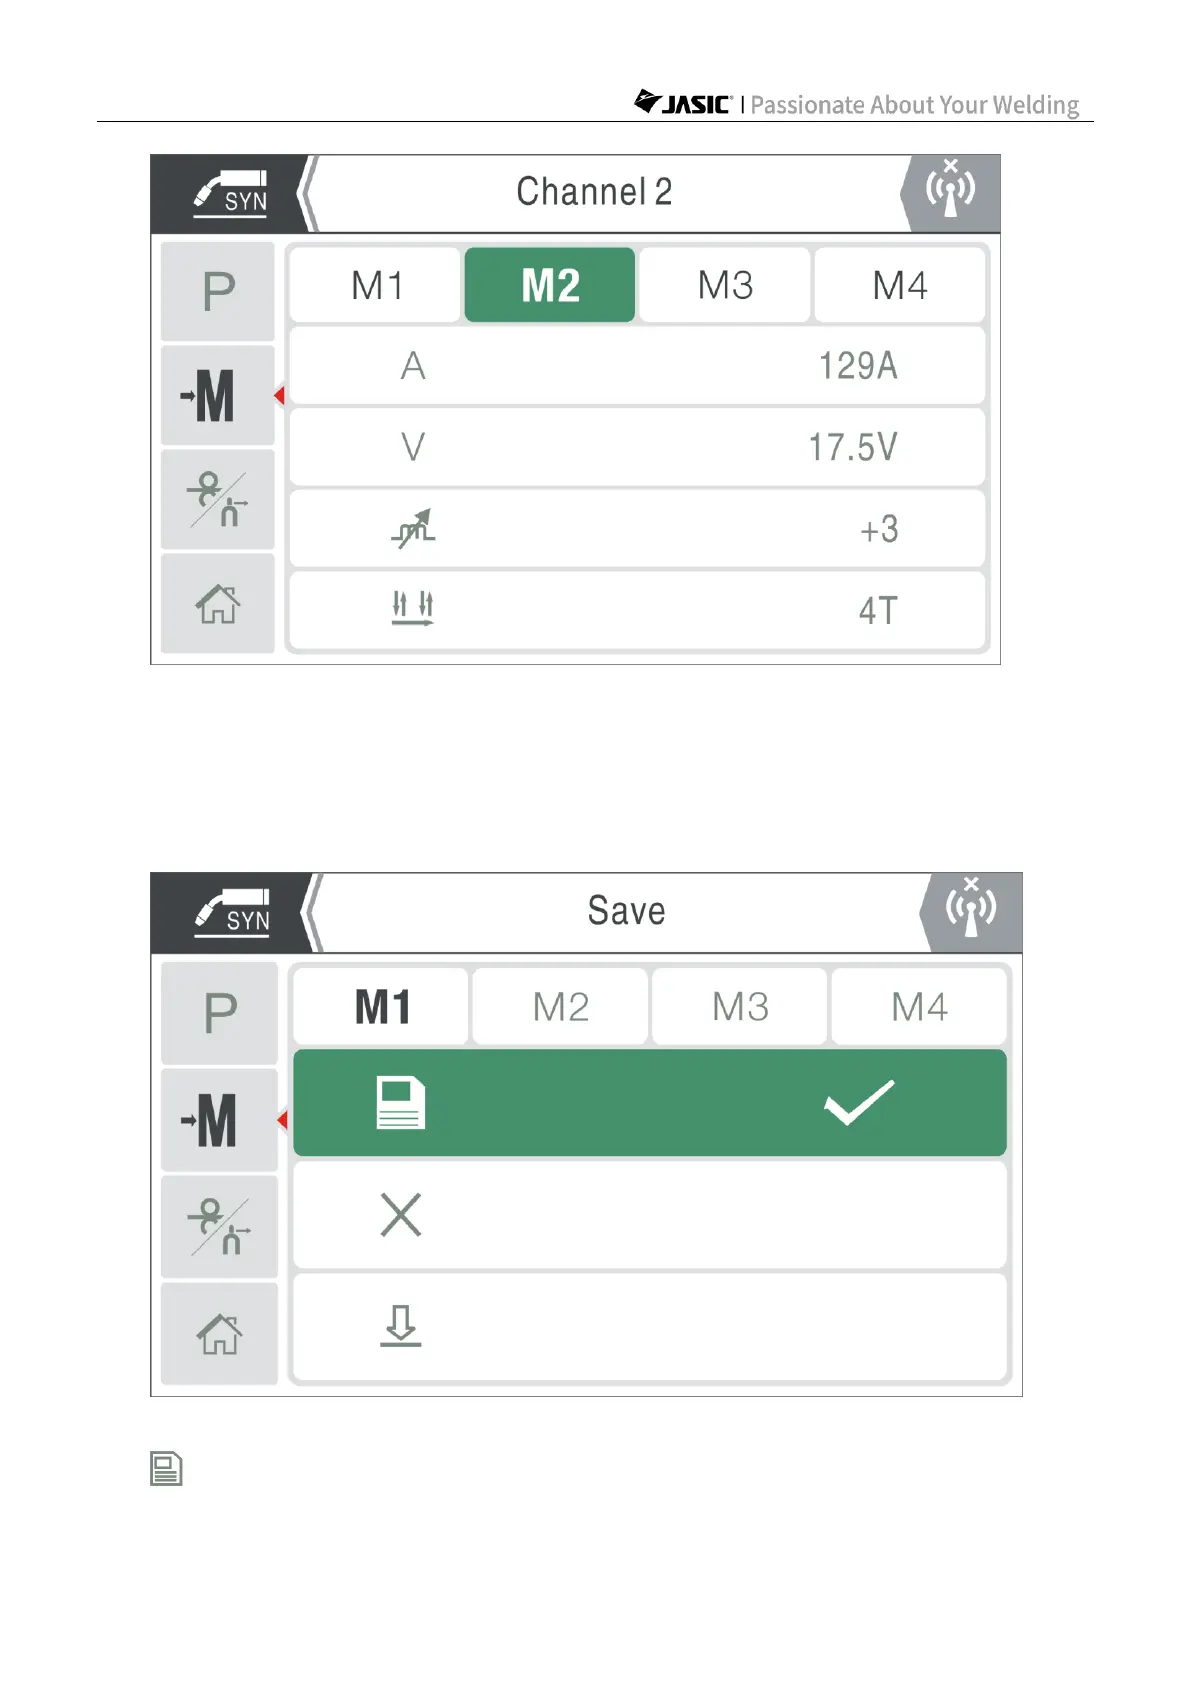Click the 17.5V voltage row

point(637,447)
